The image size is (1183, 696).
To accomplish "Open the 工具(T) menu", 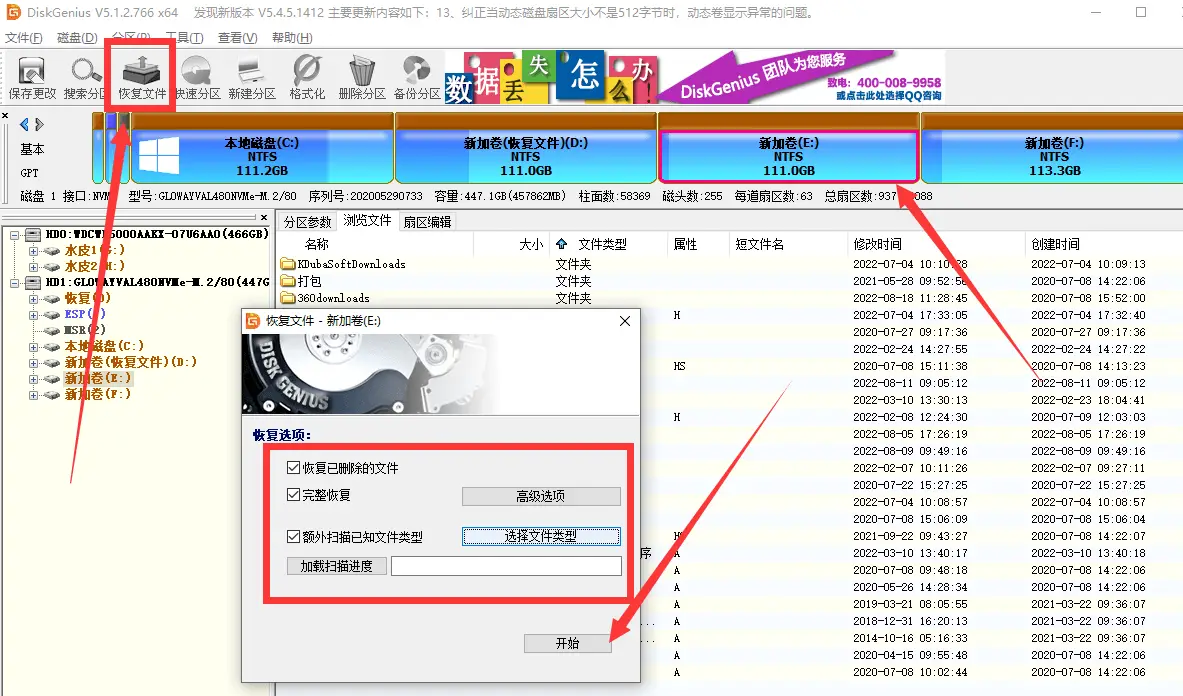I will point(184,38).
